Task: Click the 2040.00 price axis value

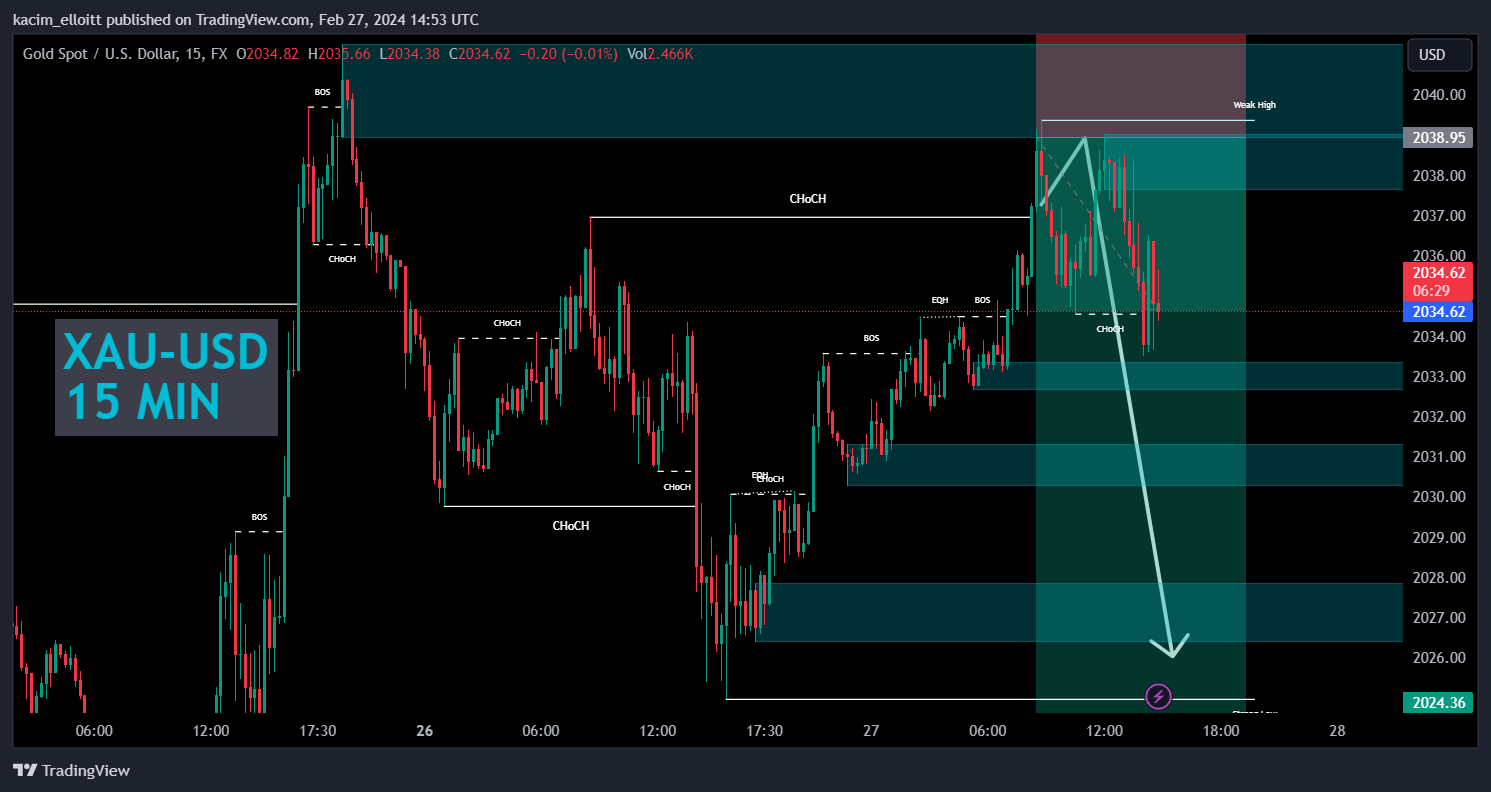Action: click(1437, 95)
